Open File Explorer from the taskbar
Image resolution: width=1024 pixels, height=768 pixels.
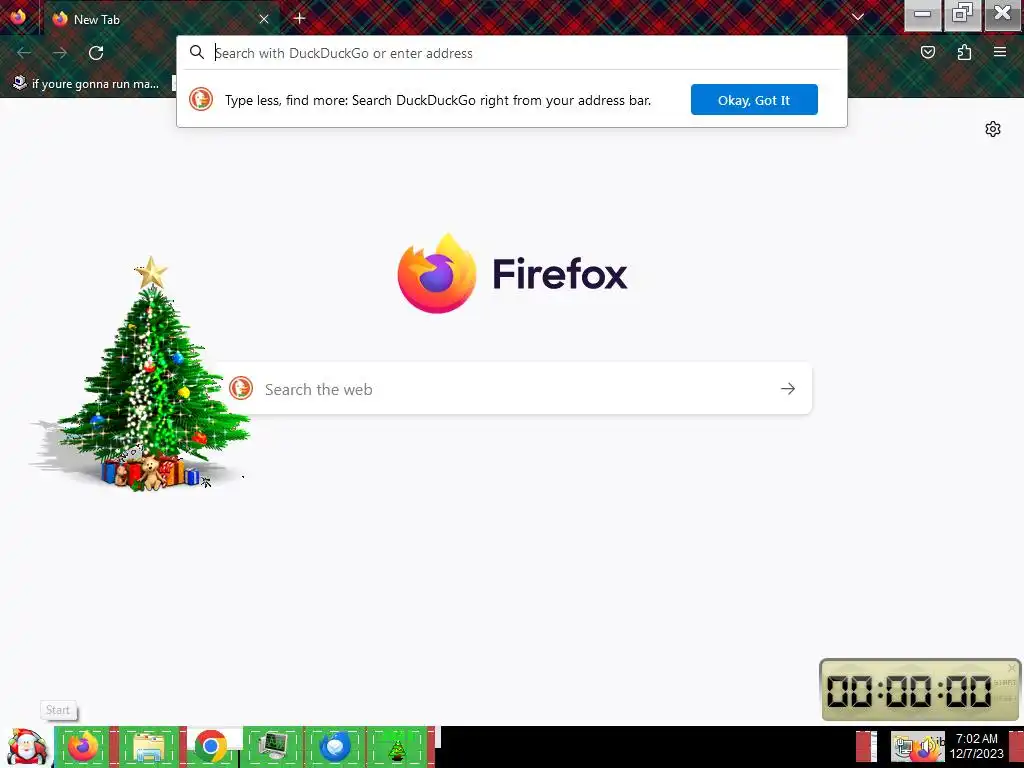[x=148, y=746]
